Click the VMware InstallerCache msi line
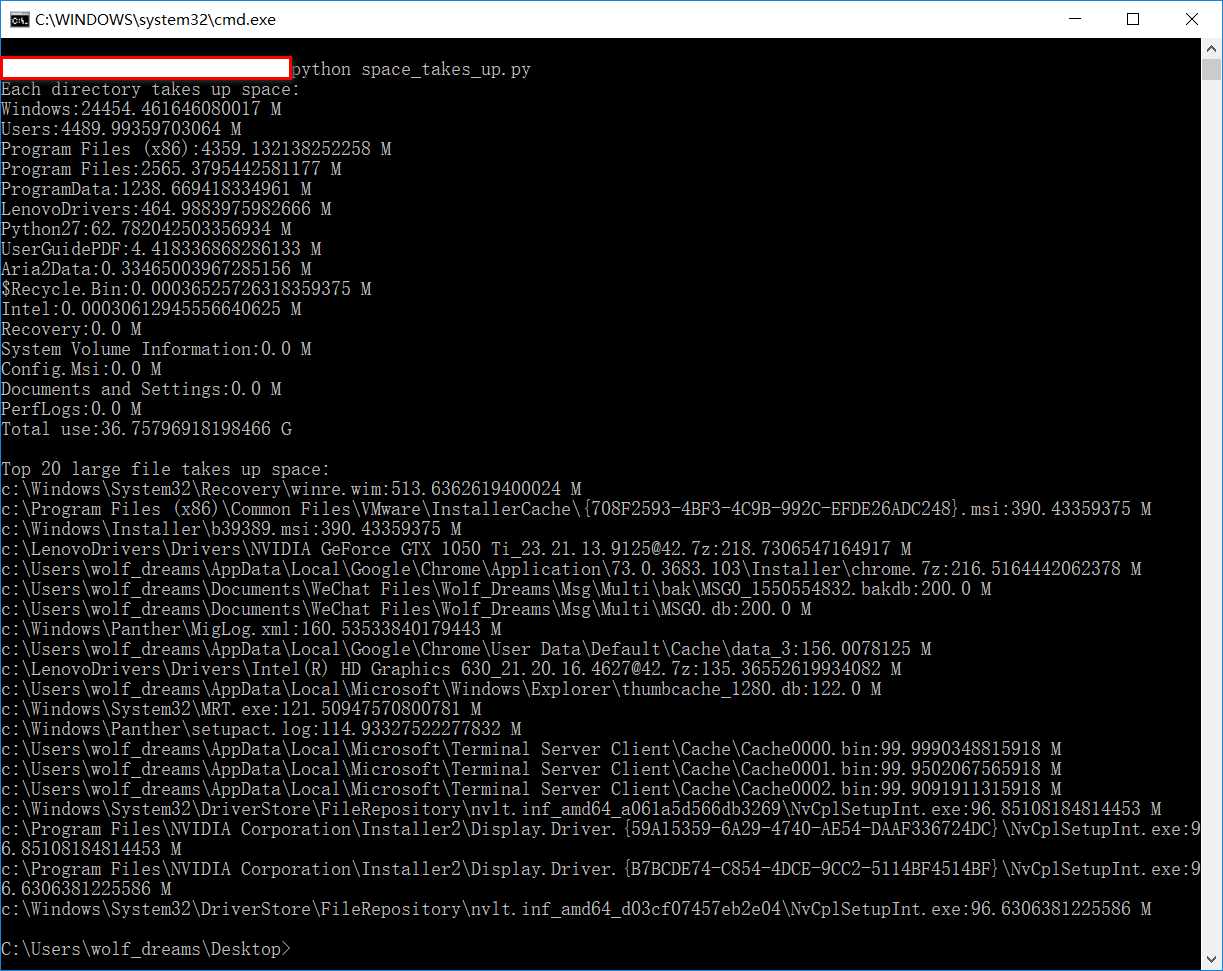The width and height of the screenshot is (1223, 971). pyautogui.click(x=576, y=509)
